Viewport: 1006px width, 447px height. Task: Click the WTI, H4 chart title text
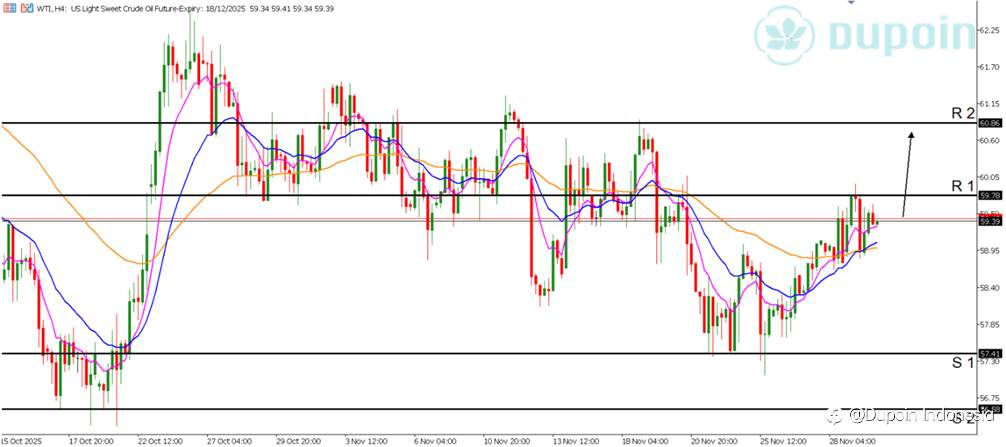click(x=51, y=9)
